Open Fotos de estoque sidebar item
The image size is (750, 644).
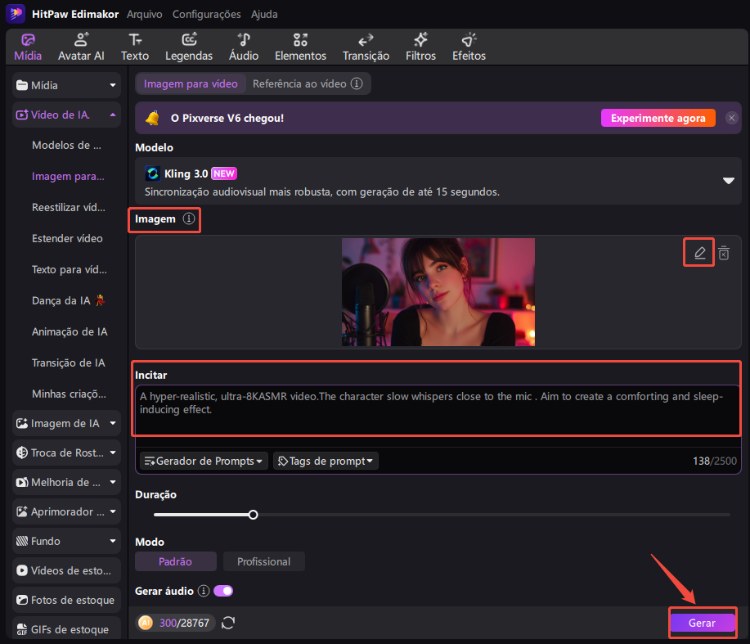pyautogui.click(x=66, y=600)
